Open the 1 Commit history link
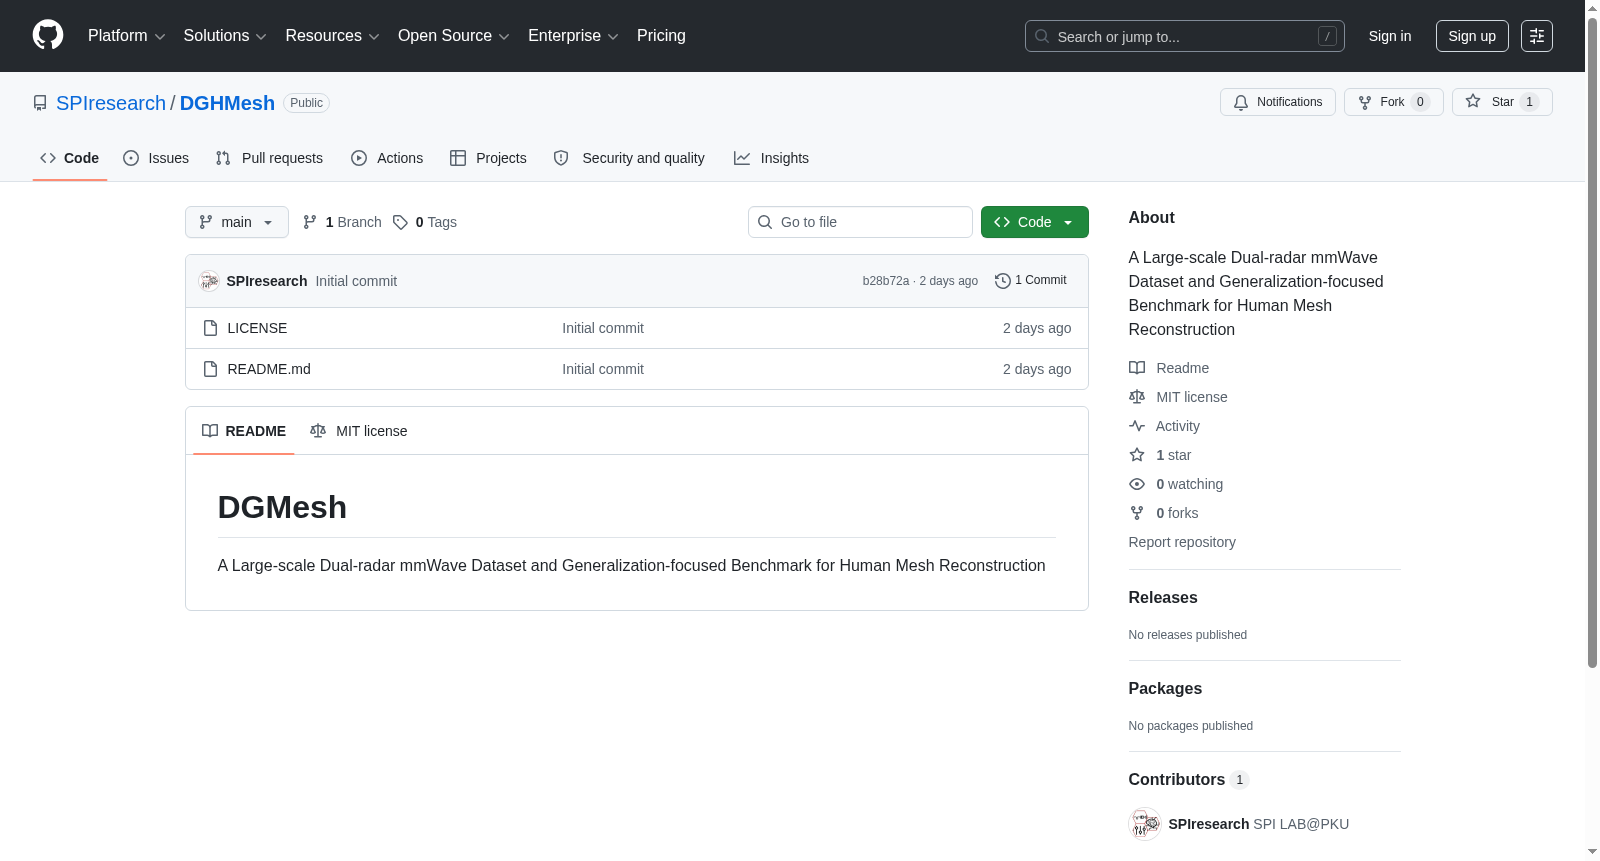This screenshot has height=861, width=1600. click(x=1031, y=281)
